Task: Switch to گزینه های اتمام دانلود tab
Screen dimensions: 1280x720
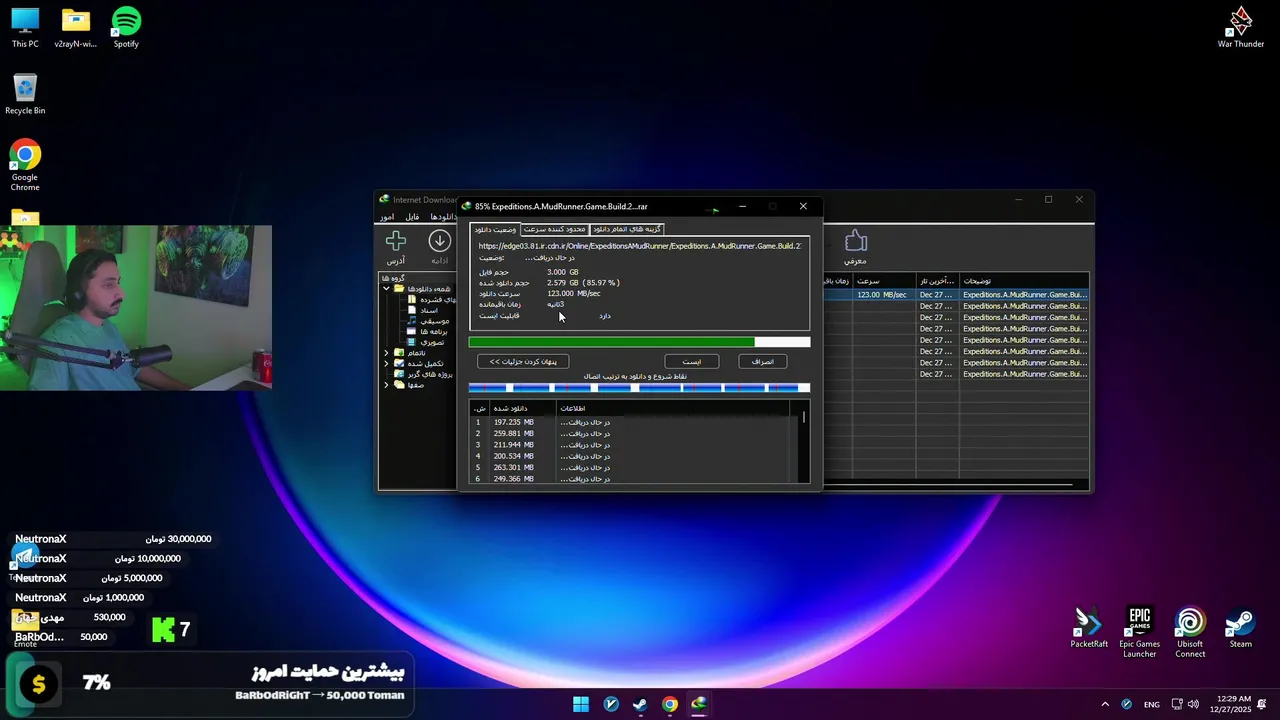Action: point(627,229)
